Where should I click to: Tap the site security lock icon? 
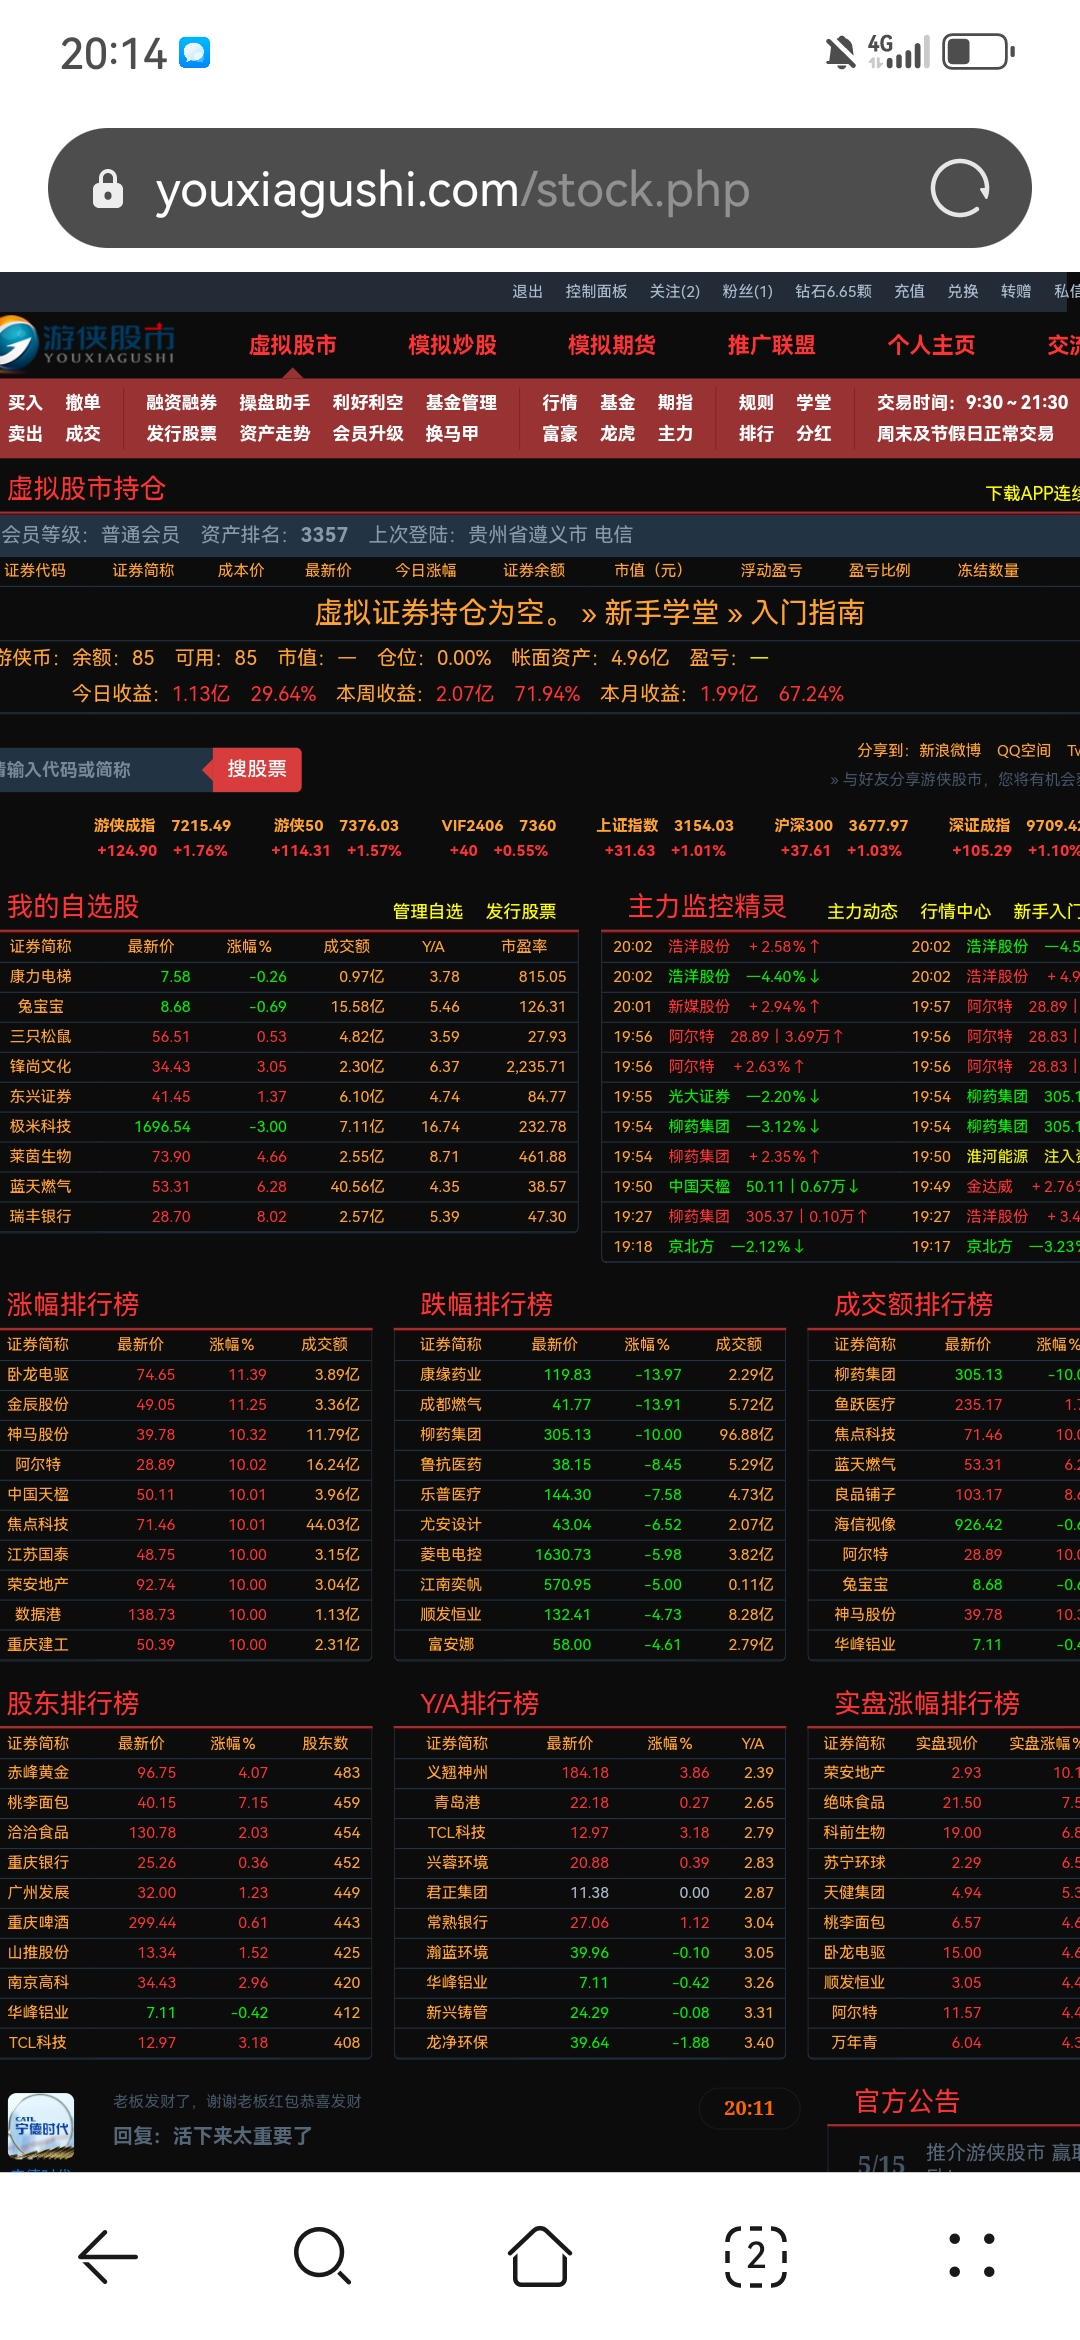108,189
